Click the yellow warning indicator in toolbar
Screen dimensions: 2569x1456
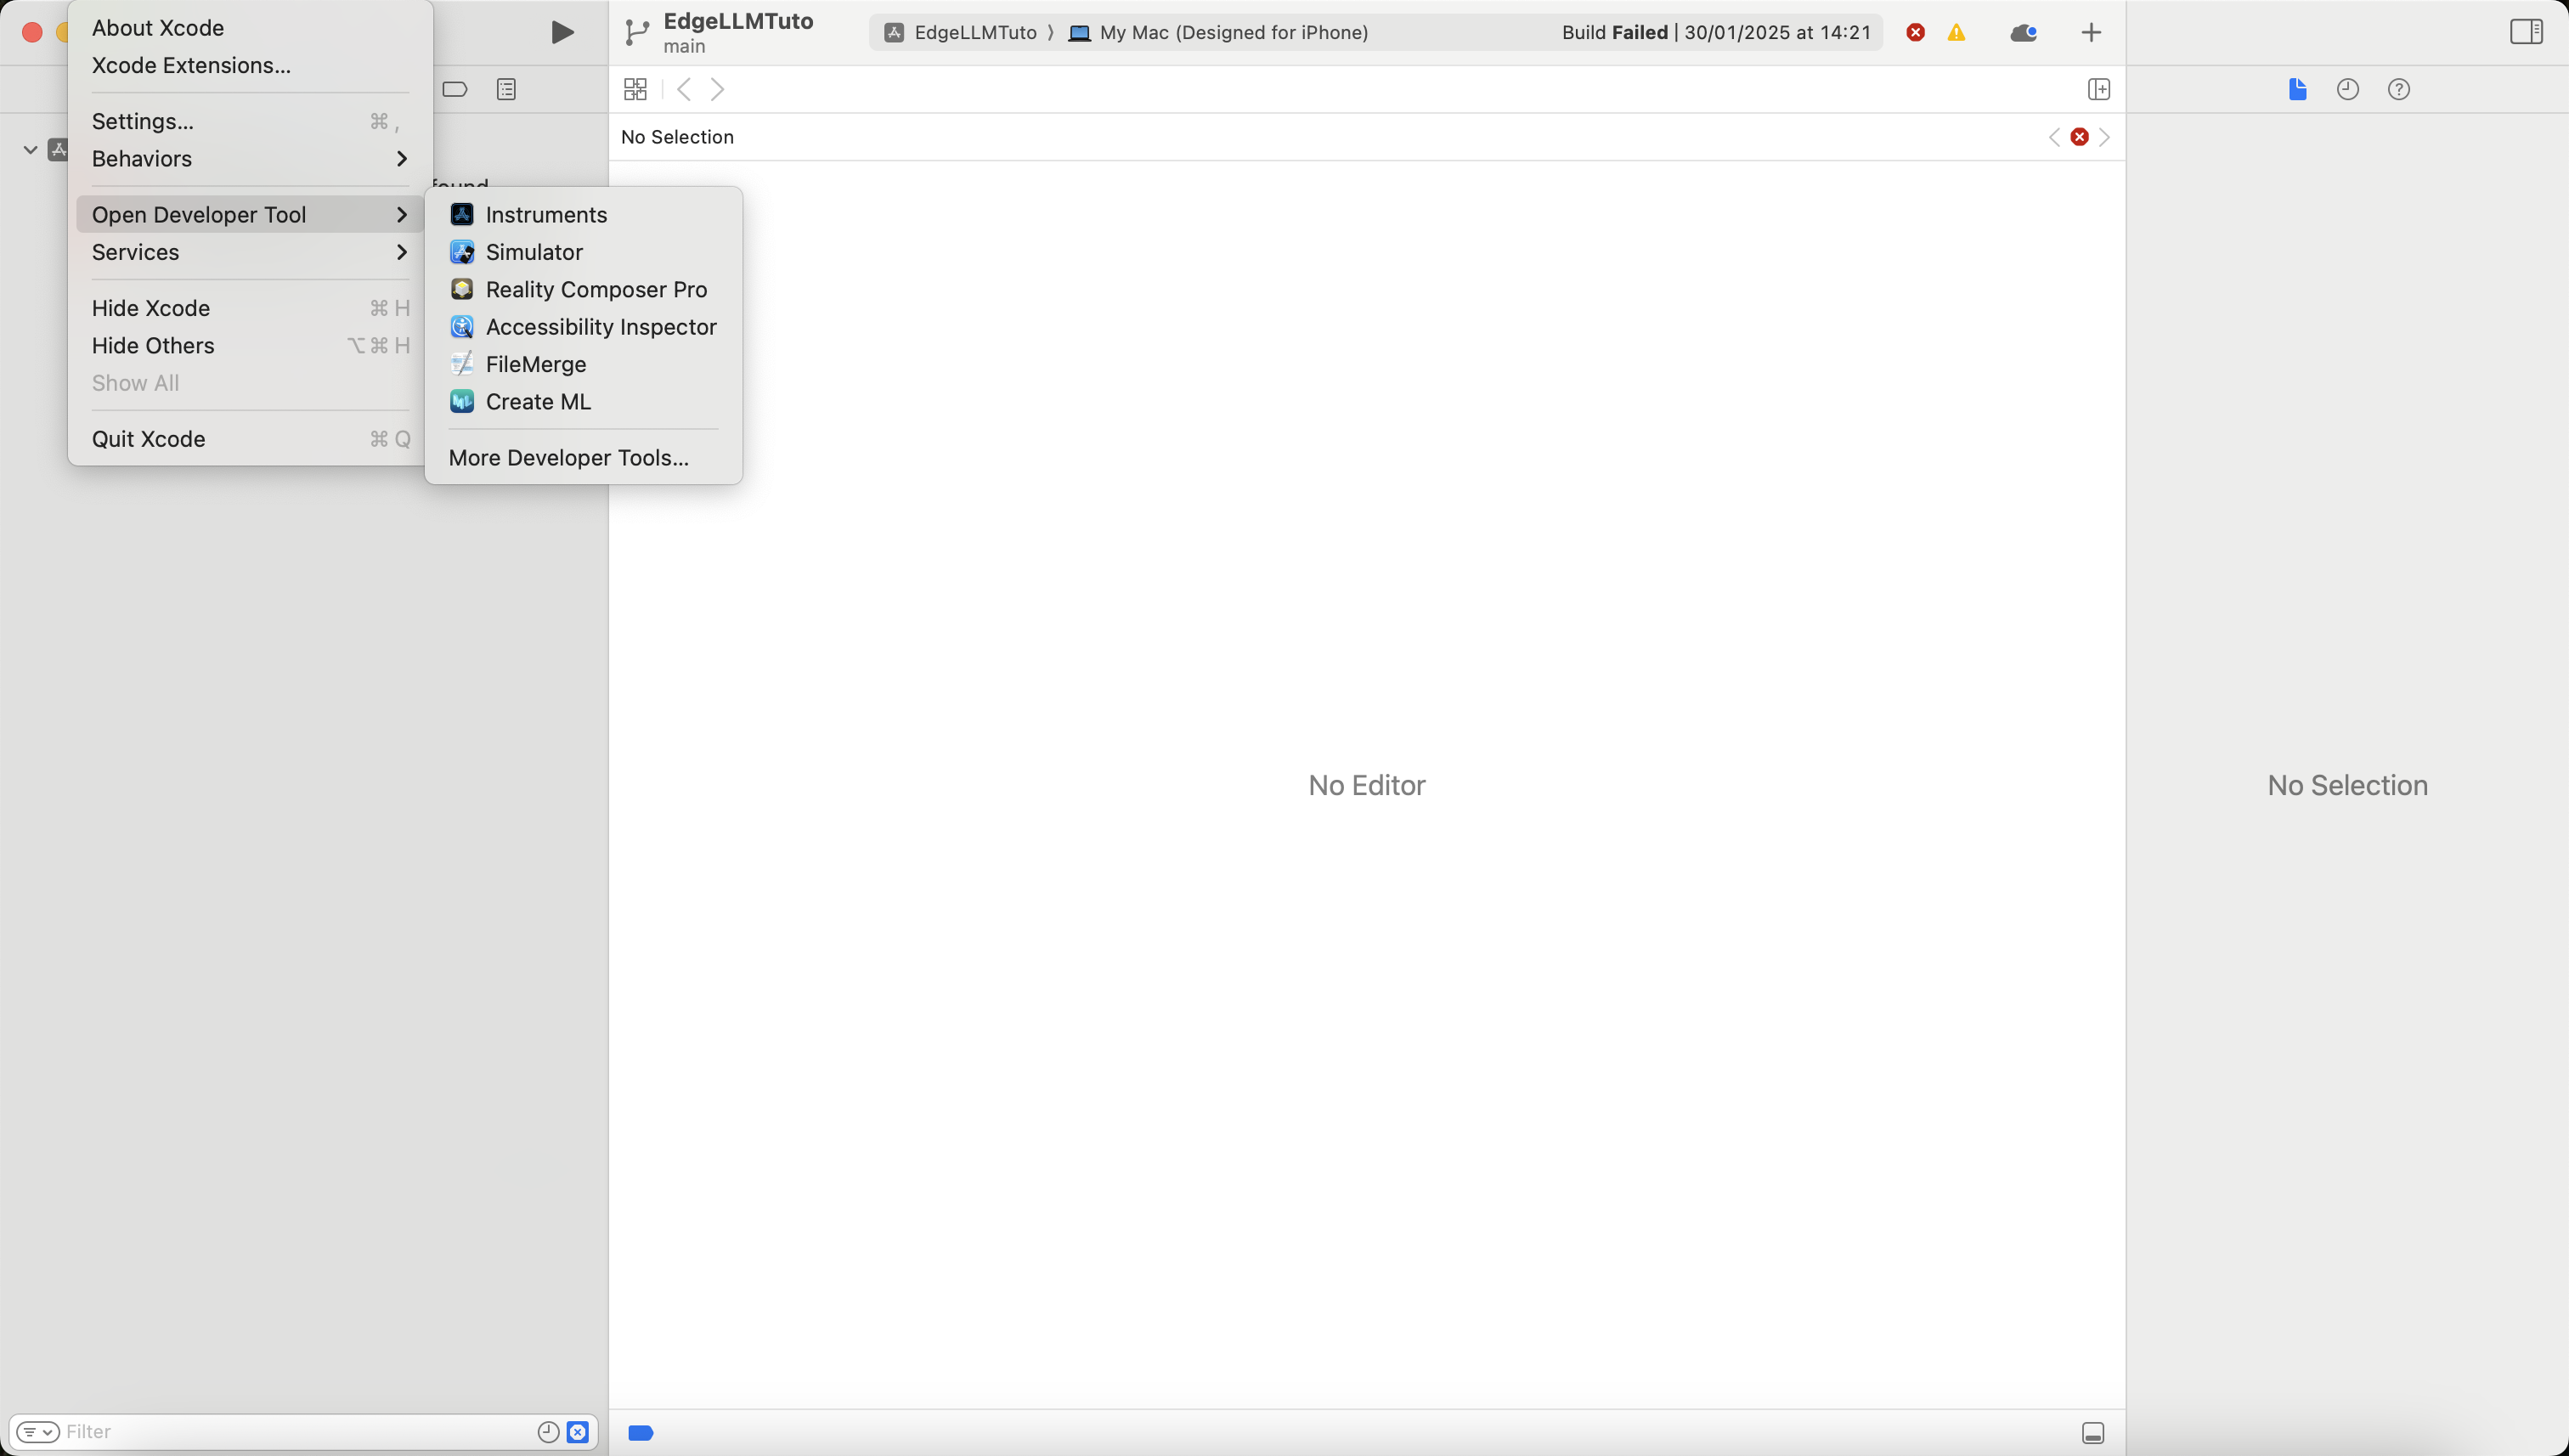1956,32
